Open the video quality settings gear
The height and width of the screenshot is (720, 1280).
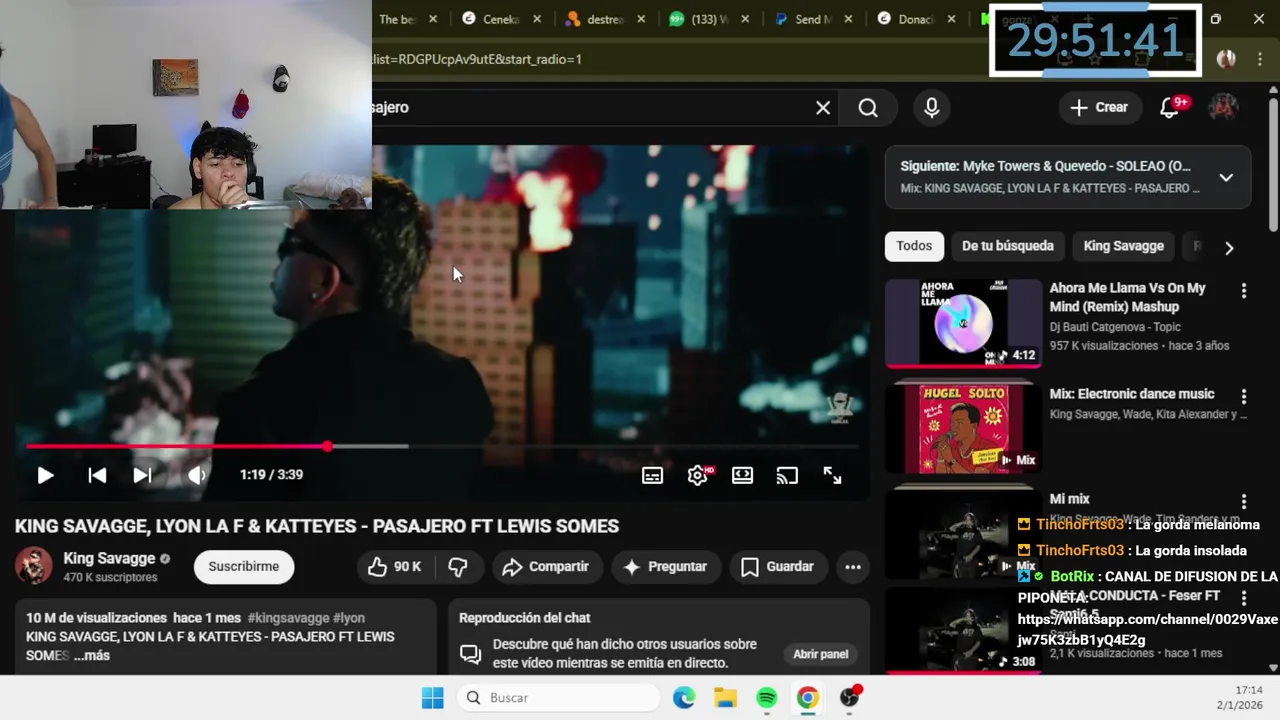698,476
